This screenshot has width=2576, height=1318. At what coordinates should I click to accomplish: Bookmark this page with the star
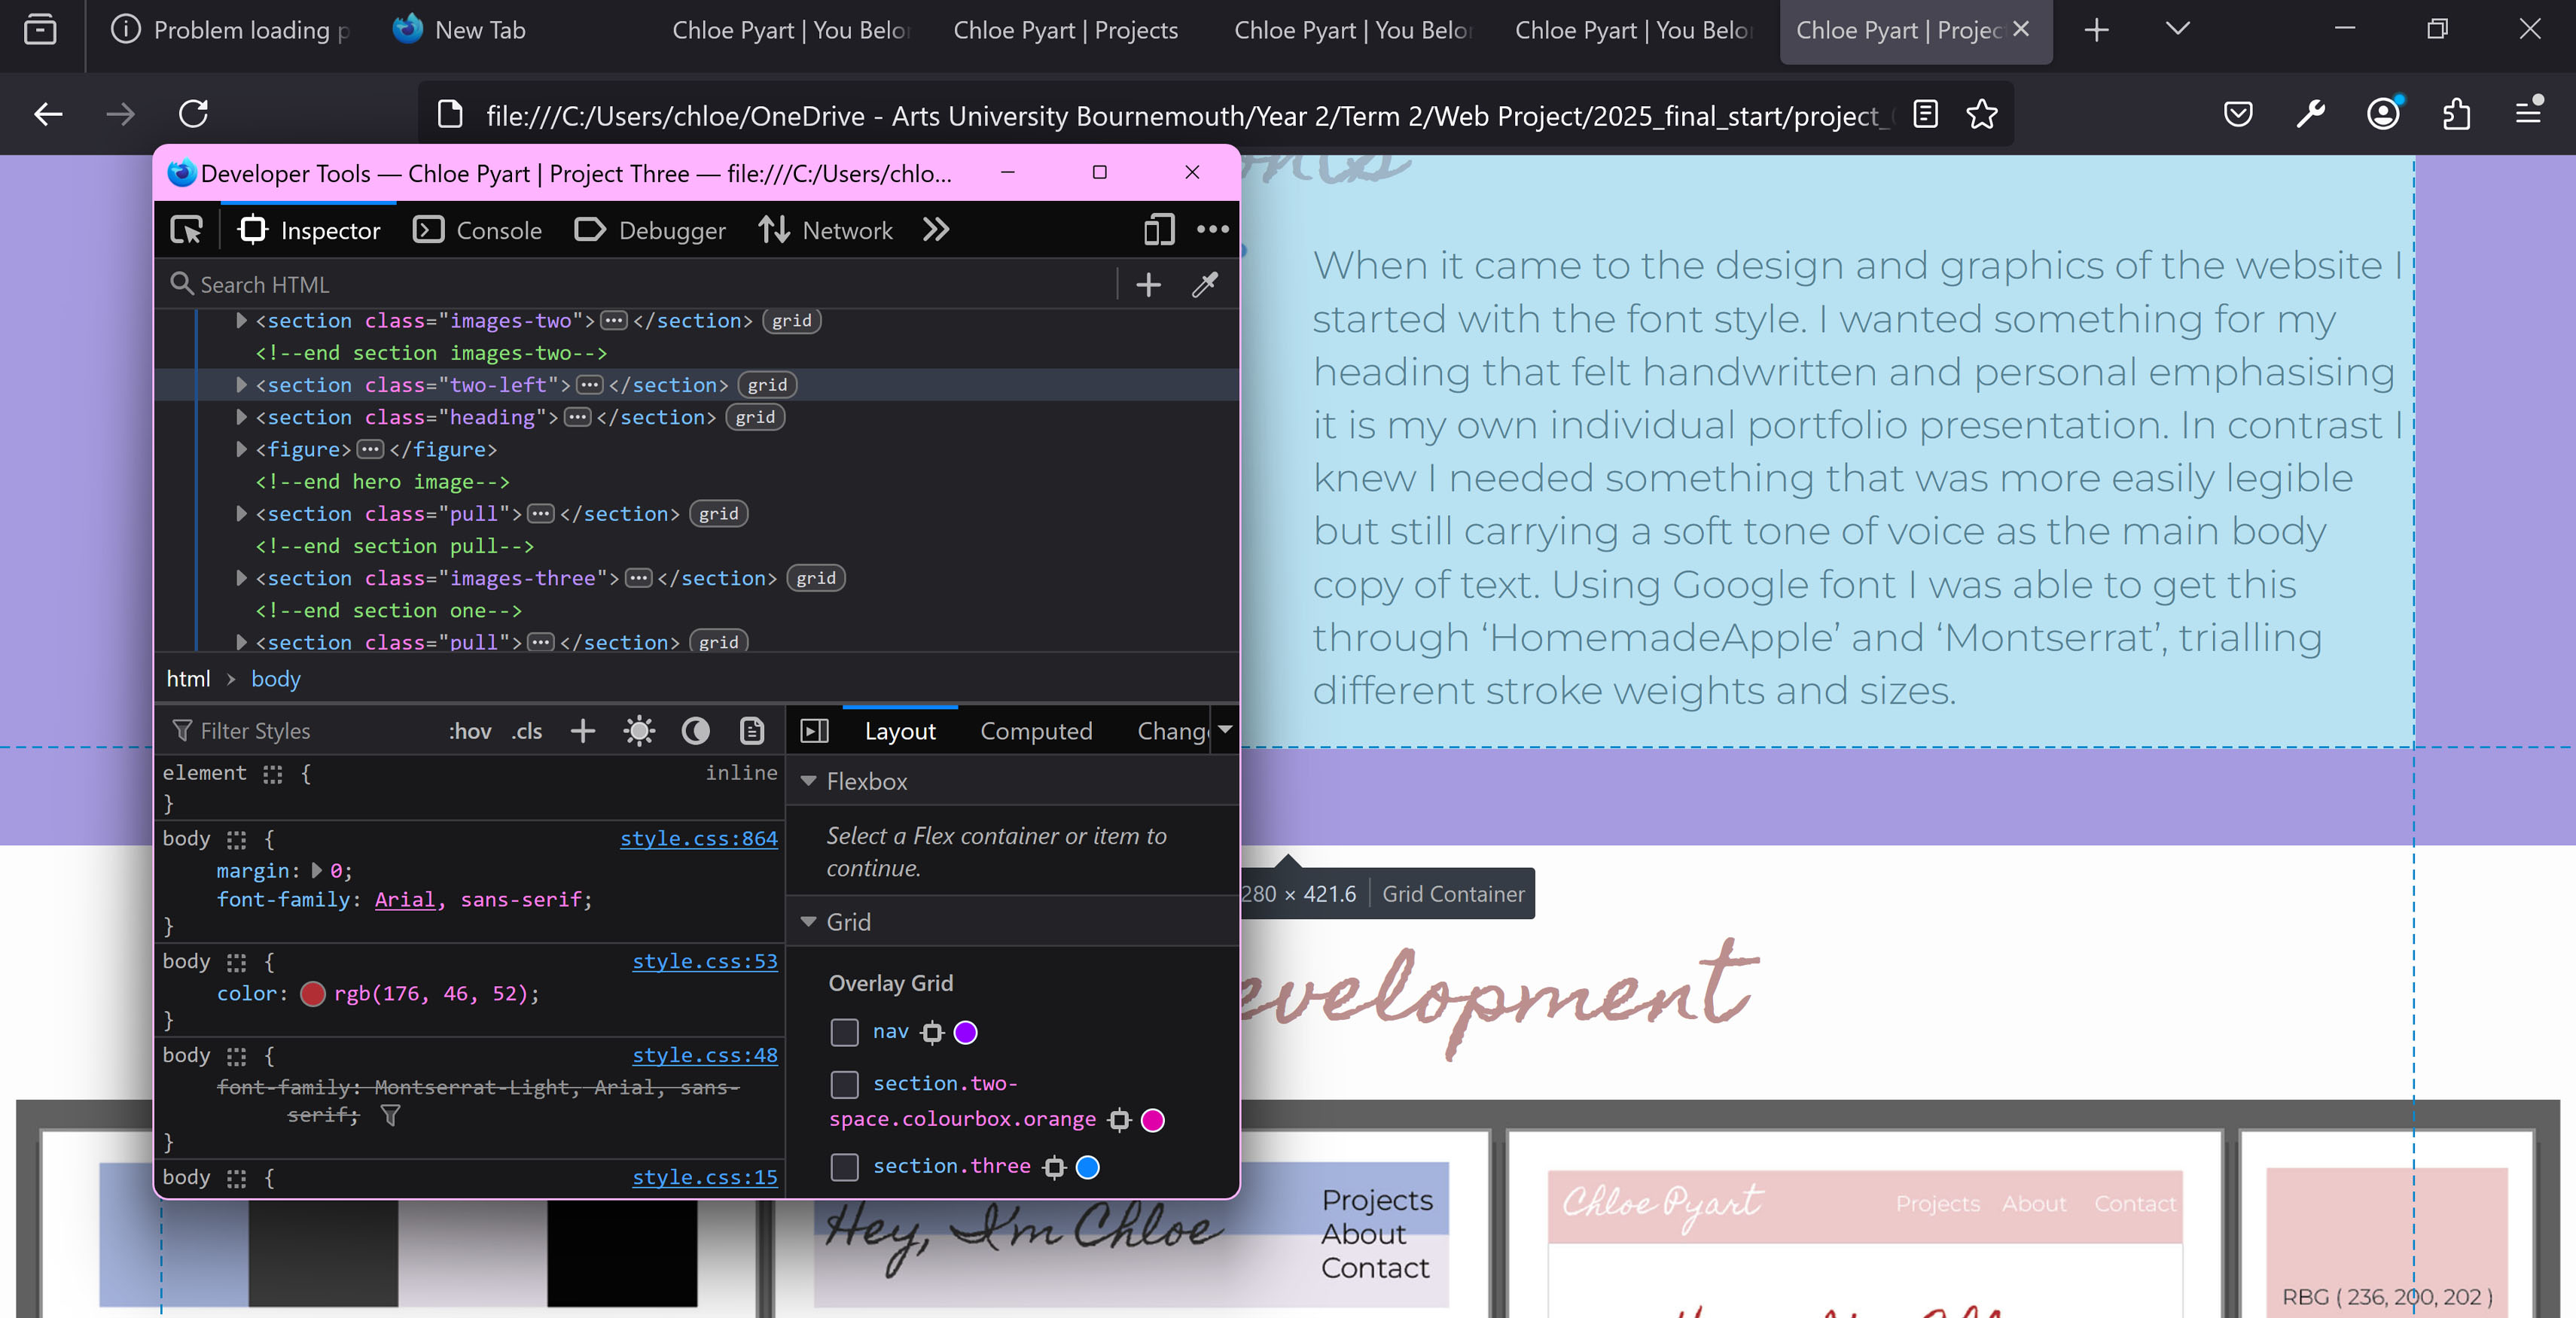1981,113
